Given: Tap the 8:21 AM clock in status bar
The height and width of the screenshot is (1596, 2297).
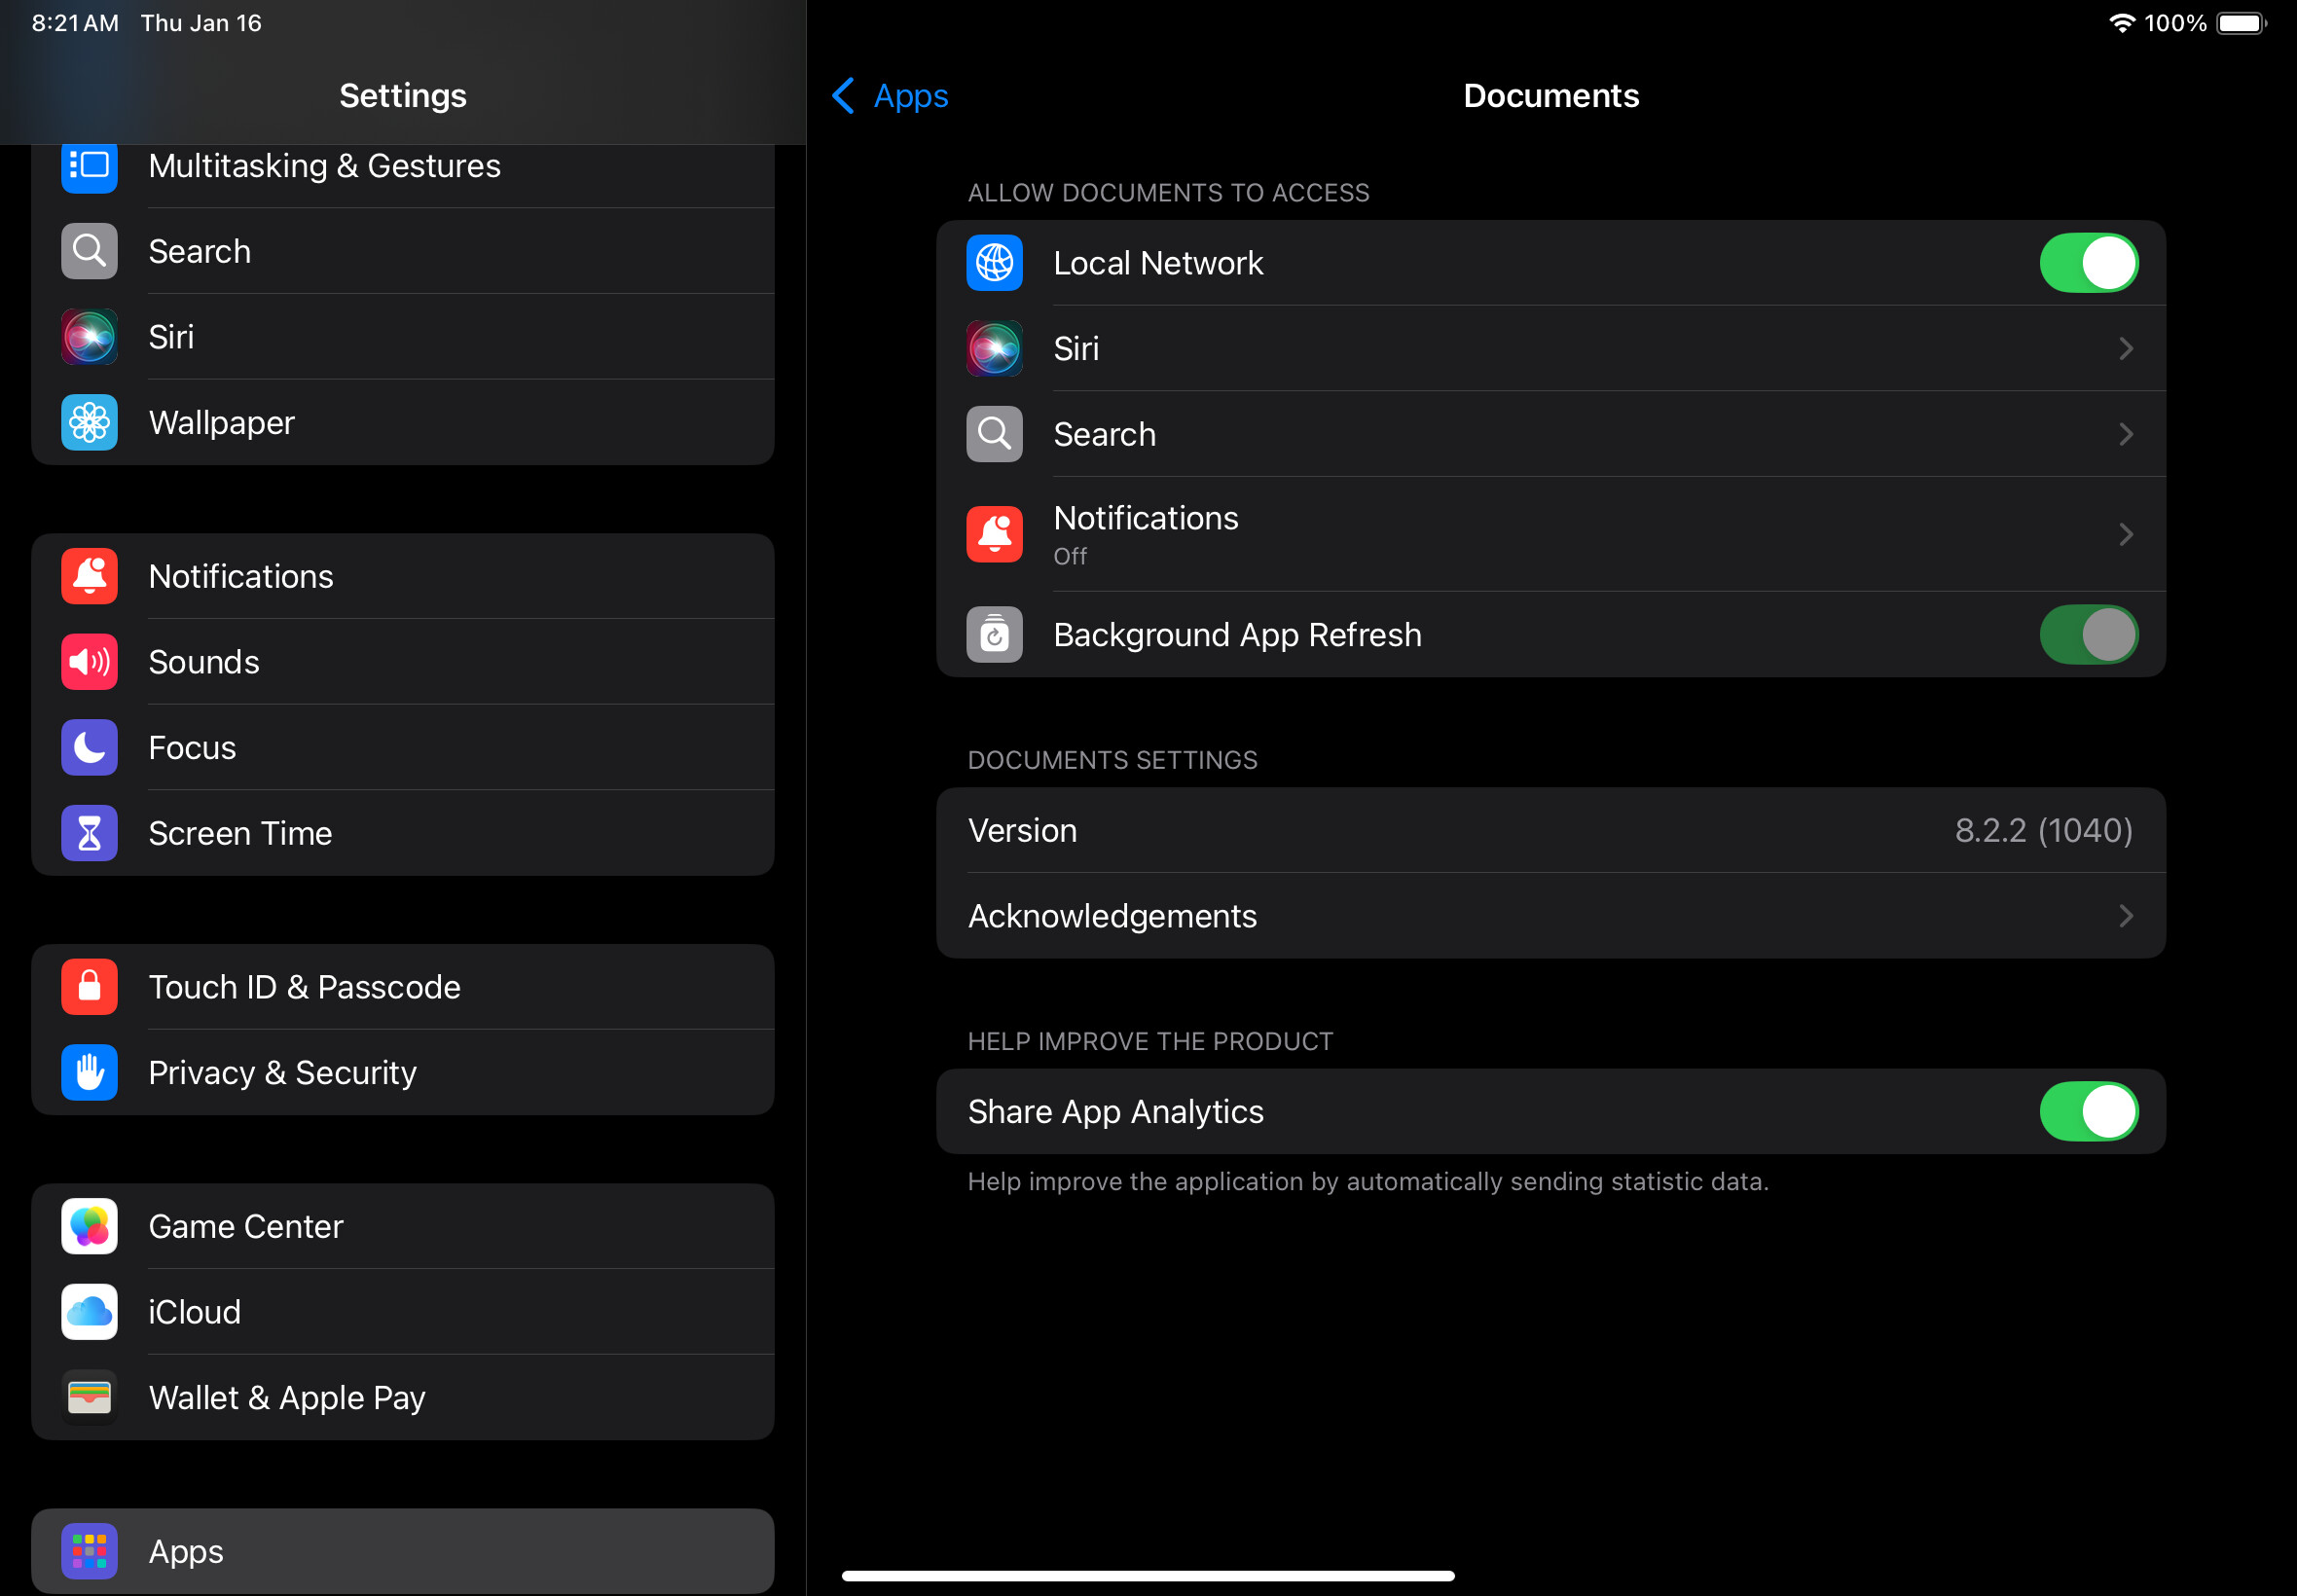Looking at the screenshot, I should pos(75,23).
